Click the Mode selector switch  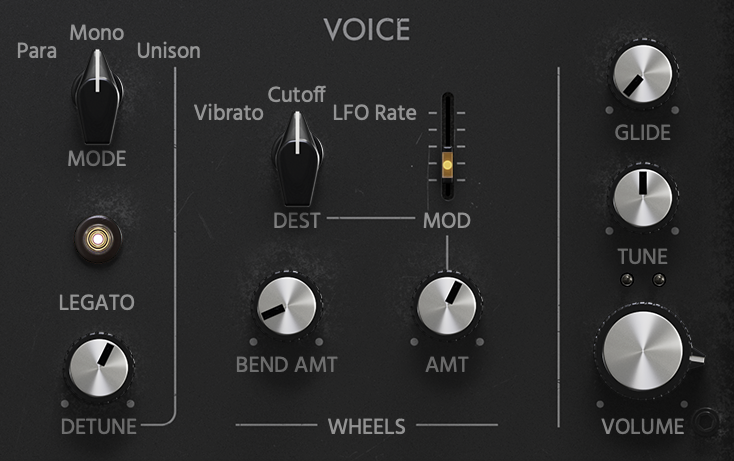coord(97,97)
